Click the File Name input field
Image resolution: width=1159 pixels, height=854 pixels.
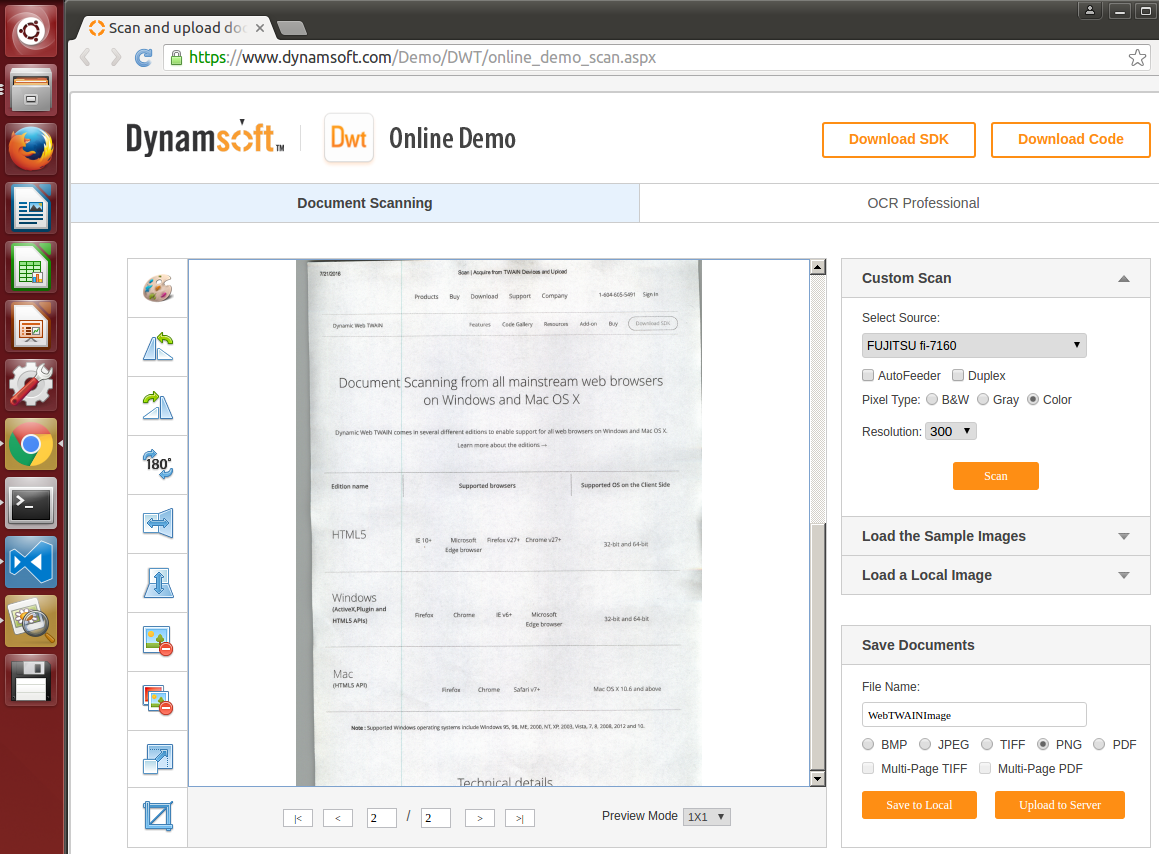tap(973, 715)
